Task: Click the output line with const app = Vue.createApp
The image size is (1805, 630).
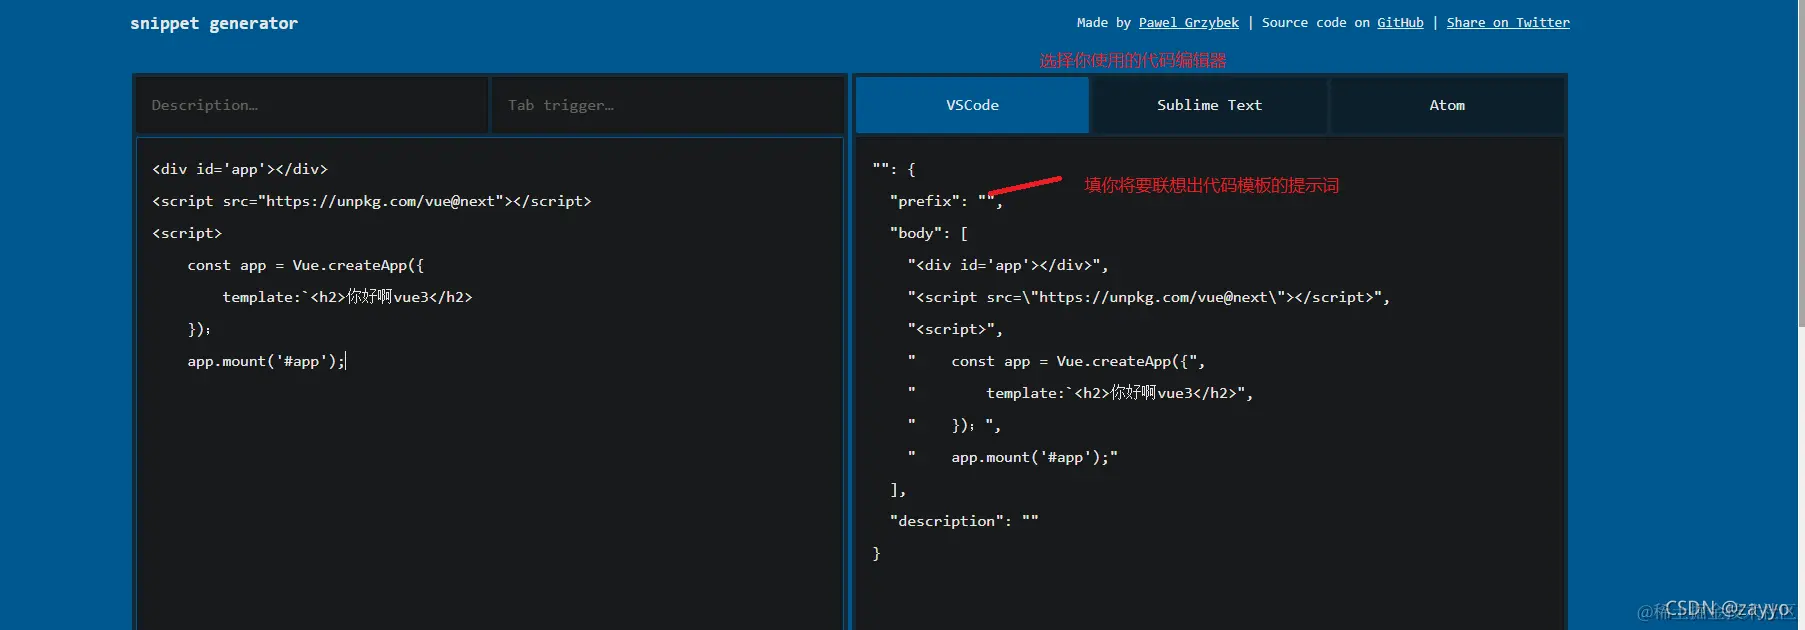Action: (x=1057, y=361)
